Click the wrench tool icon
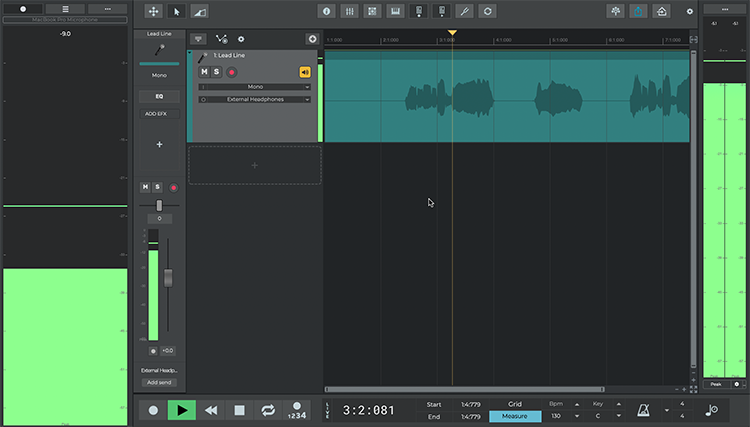Viewport: 750px width, 427px height. point(464,11)
